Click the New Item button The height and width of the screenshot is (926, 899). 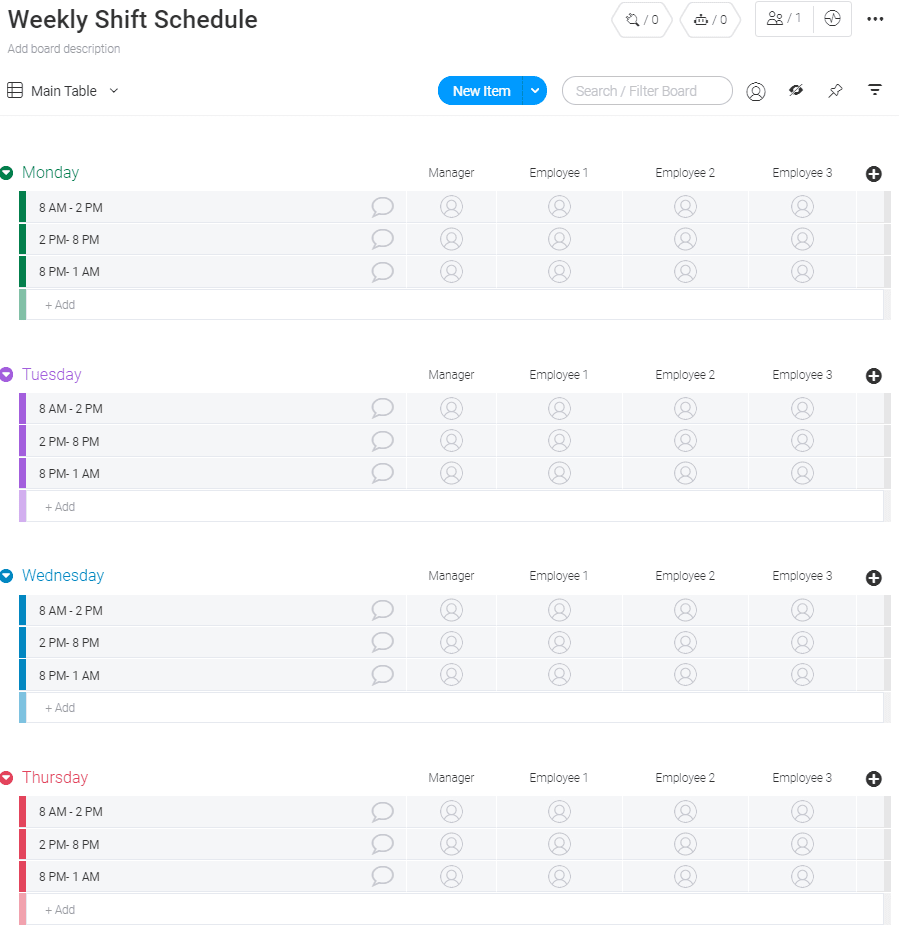coord(481,91)
